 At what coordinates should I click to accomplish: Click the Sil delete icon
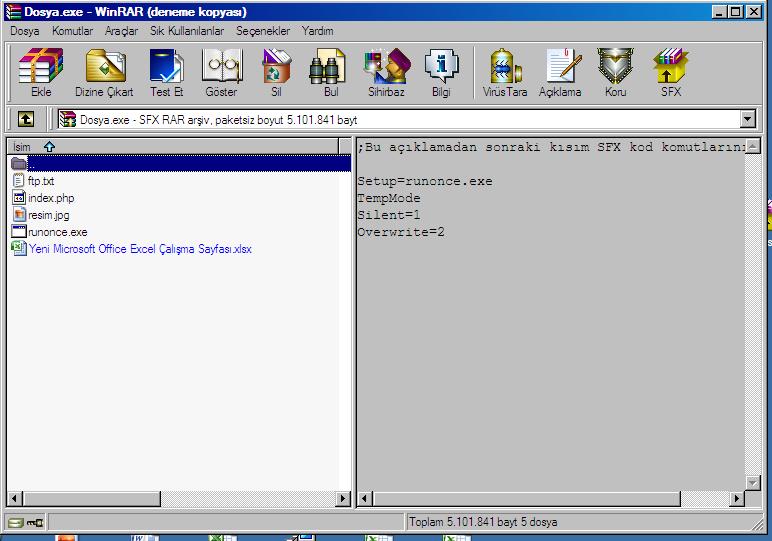click(x=276, y=72)
